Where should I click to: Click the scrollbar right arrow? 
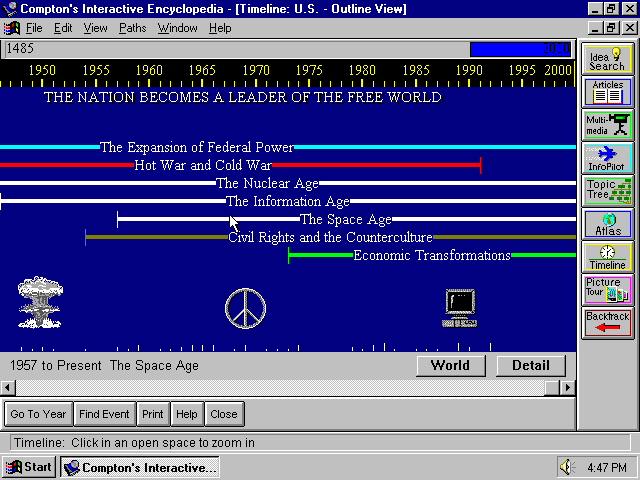567,388
